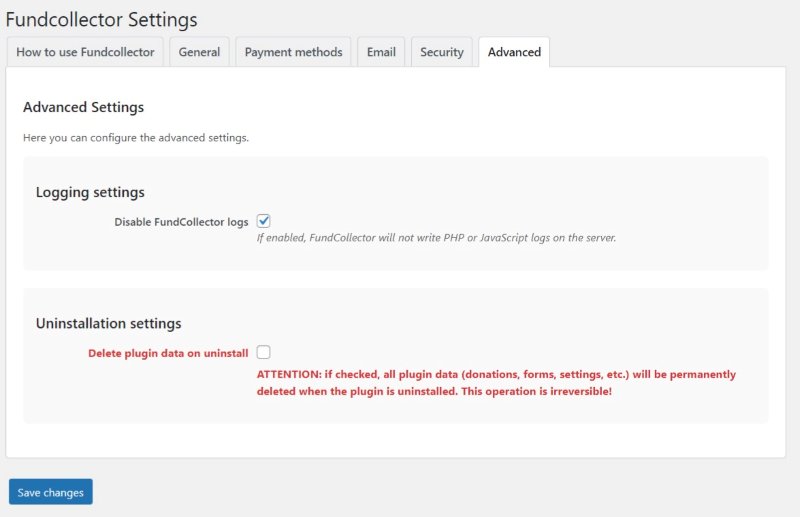Screen dimensions: 800x517
Task: Click the Logging settings heading
Action: pyautogui.click(x=90, y=192)
